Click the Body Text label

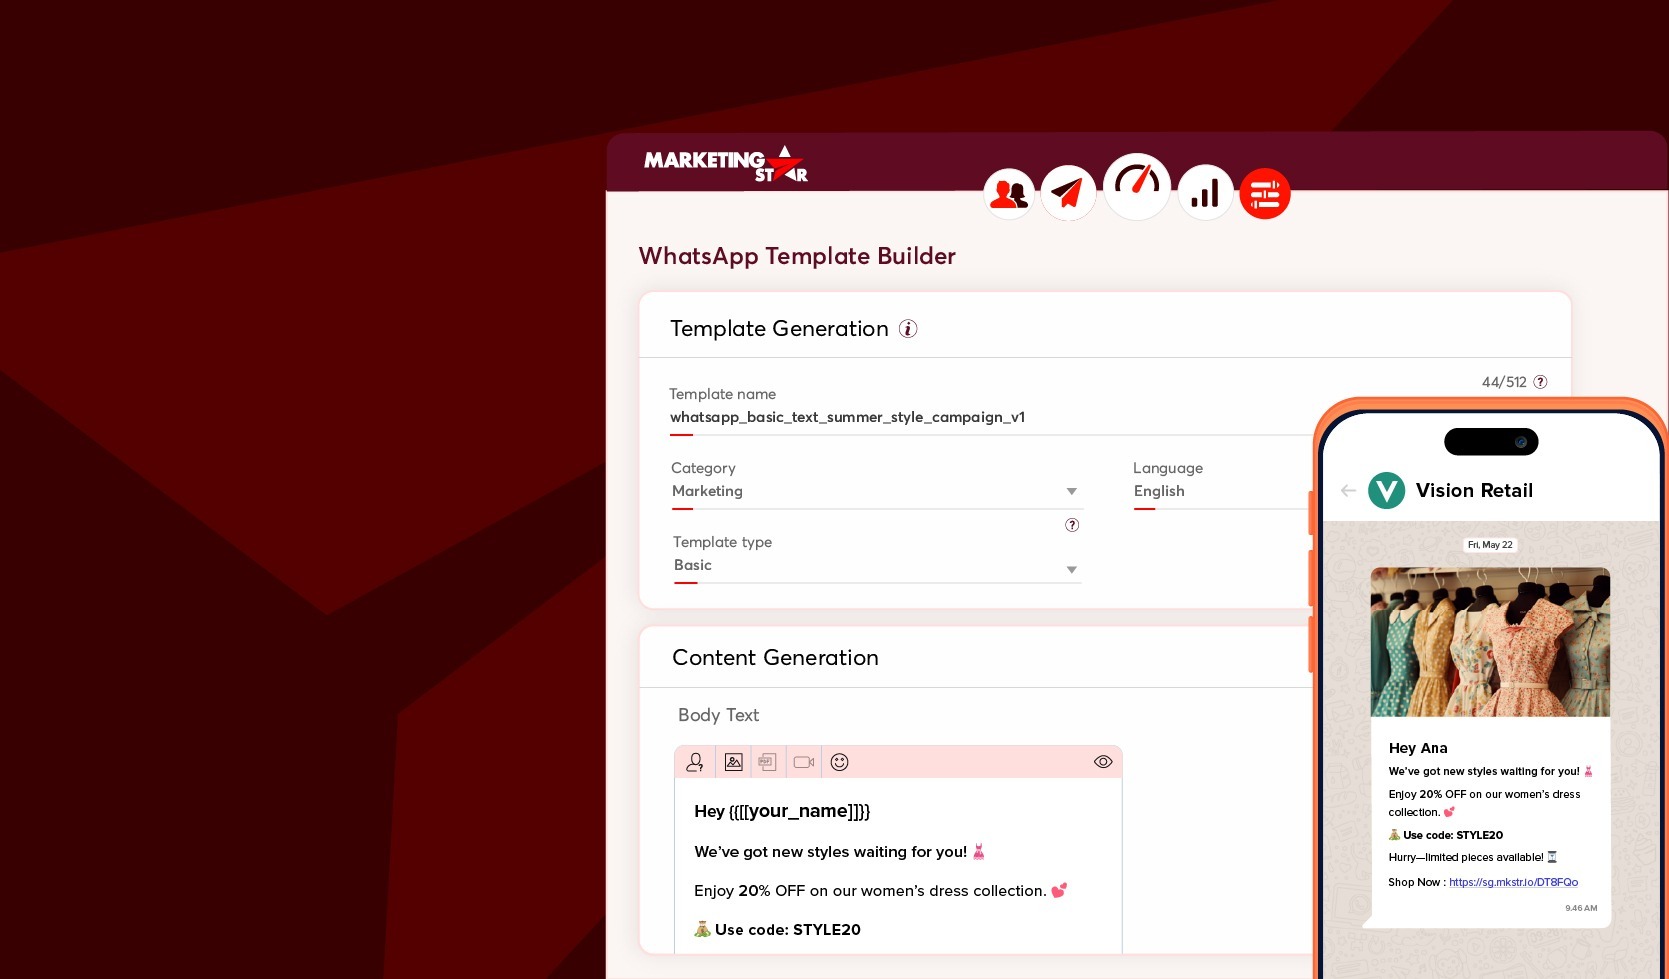coord(718,715)
